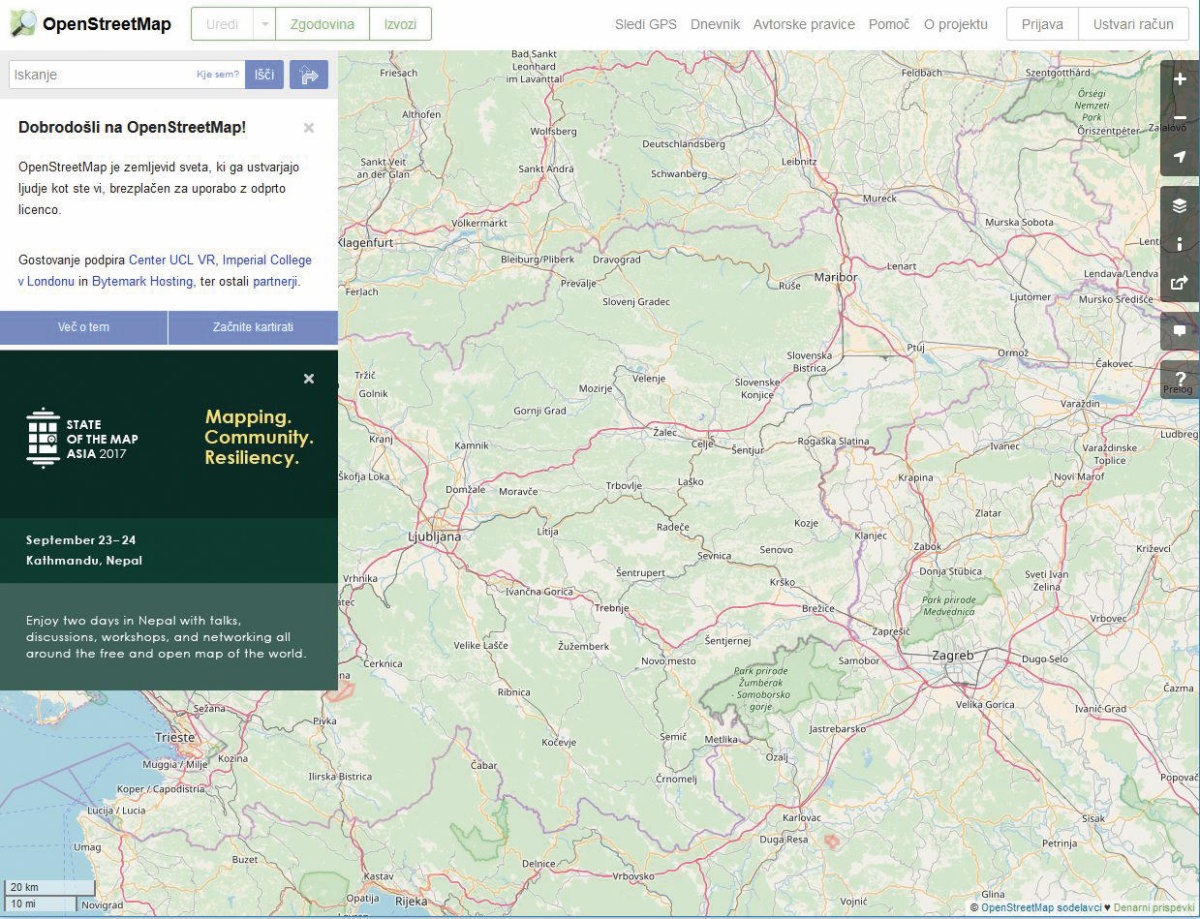Open Sledi GPS in the top menu
The height and width of the screenshot is (919, 1200).
645,24
